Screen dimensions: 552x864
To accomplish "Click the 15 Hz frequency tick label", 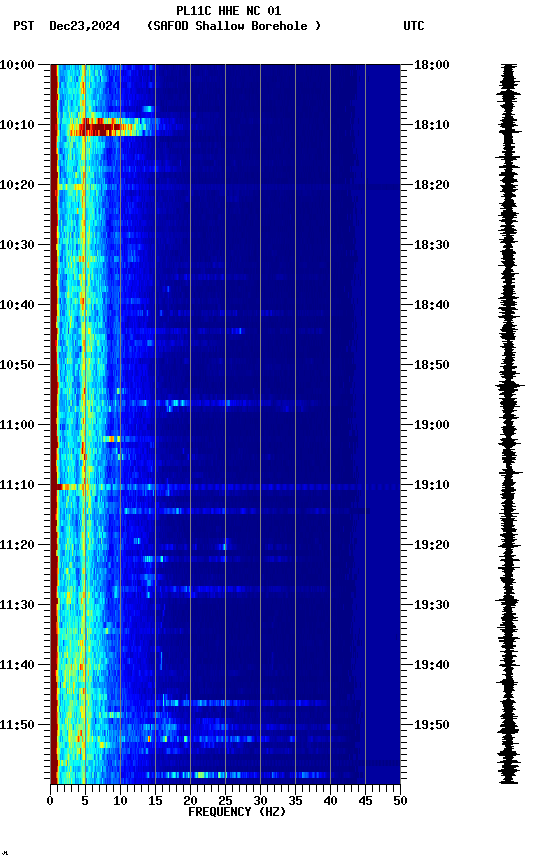I will (x=155, y=802).
